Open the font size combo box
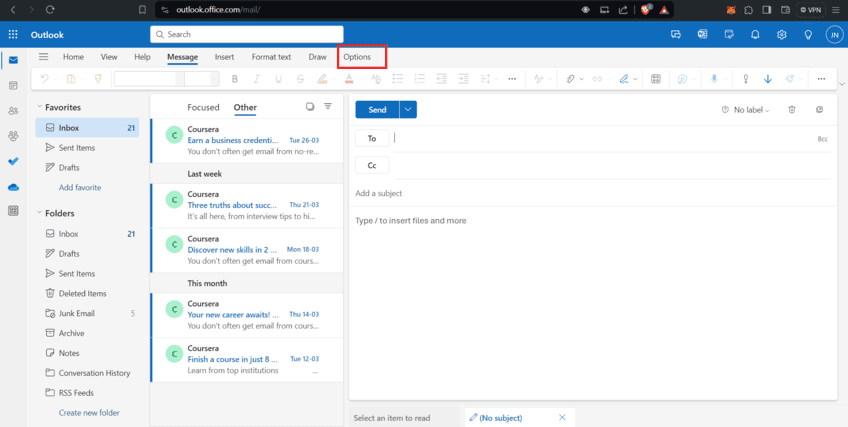 202,79
